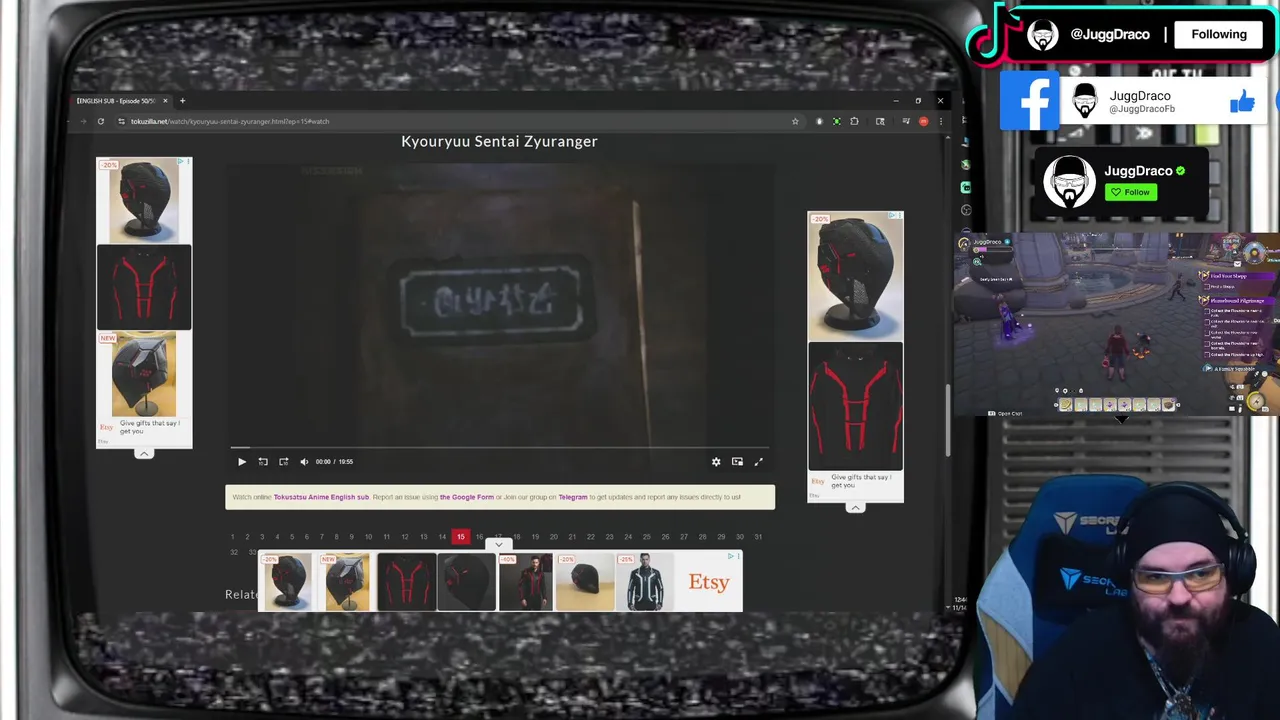Play the Zyuranger episode video
1280x720 pixels.
(241, 462)
